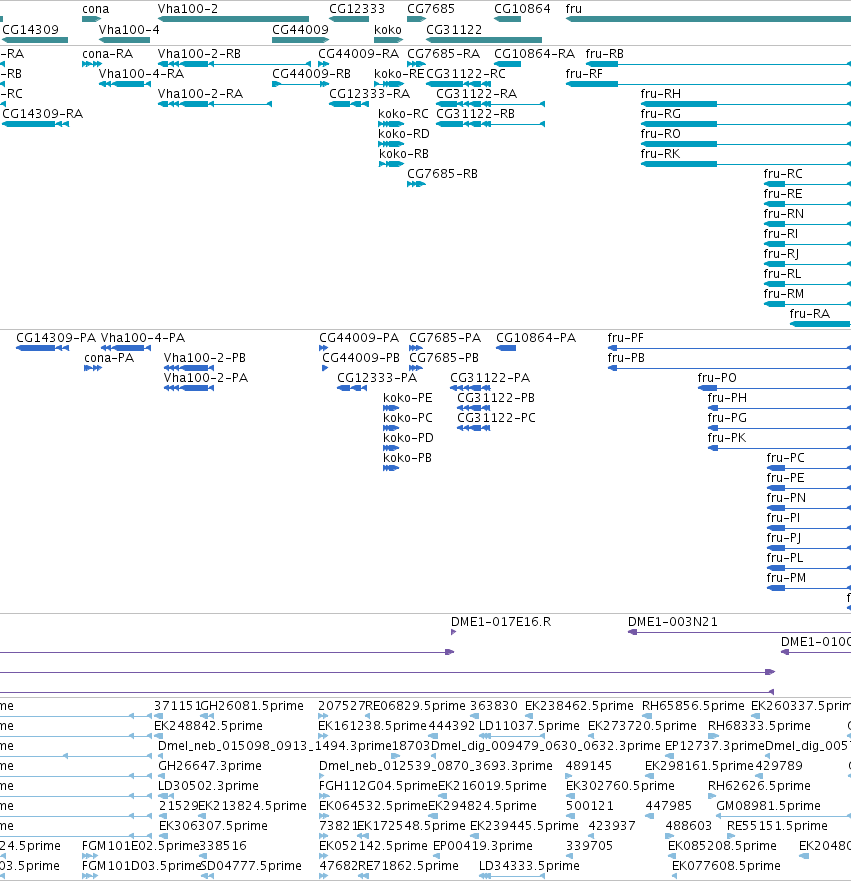Click protein fru-PO
Screen dimensions: 851x881
tap(774, 388)
